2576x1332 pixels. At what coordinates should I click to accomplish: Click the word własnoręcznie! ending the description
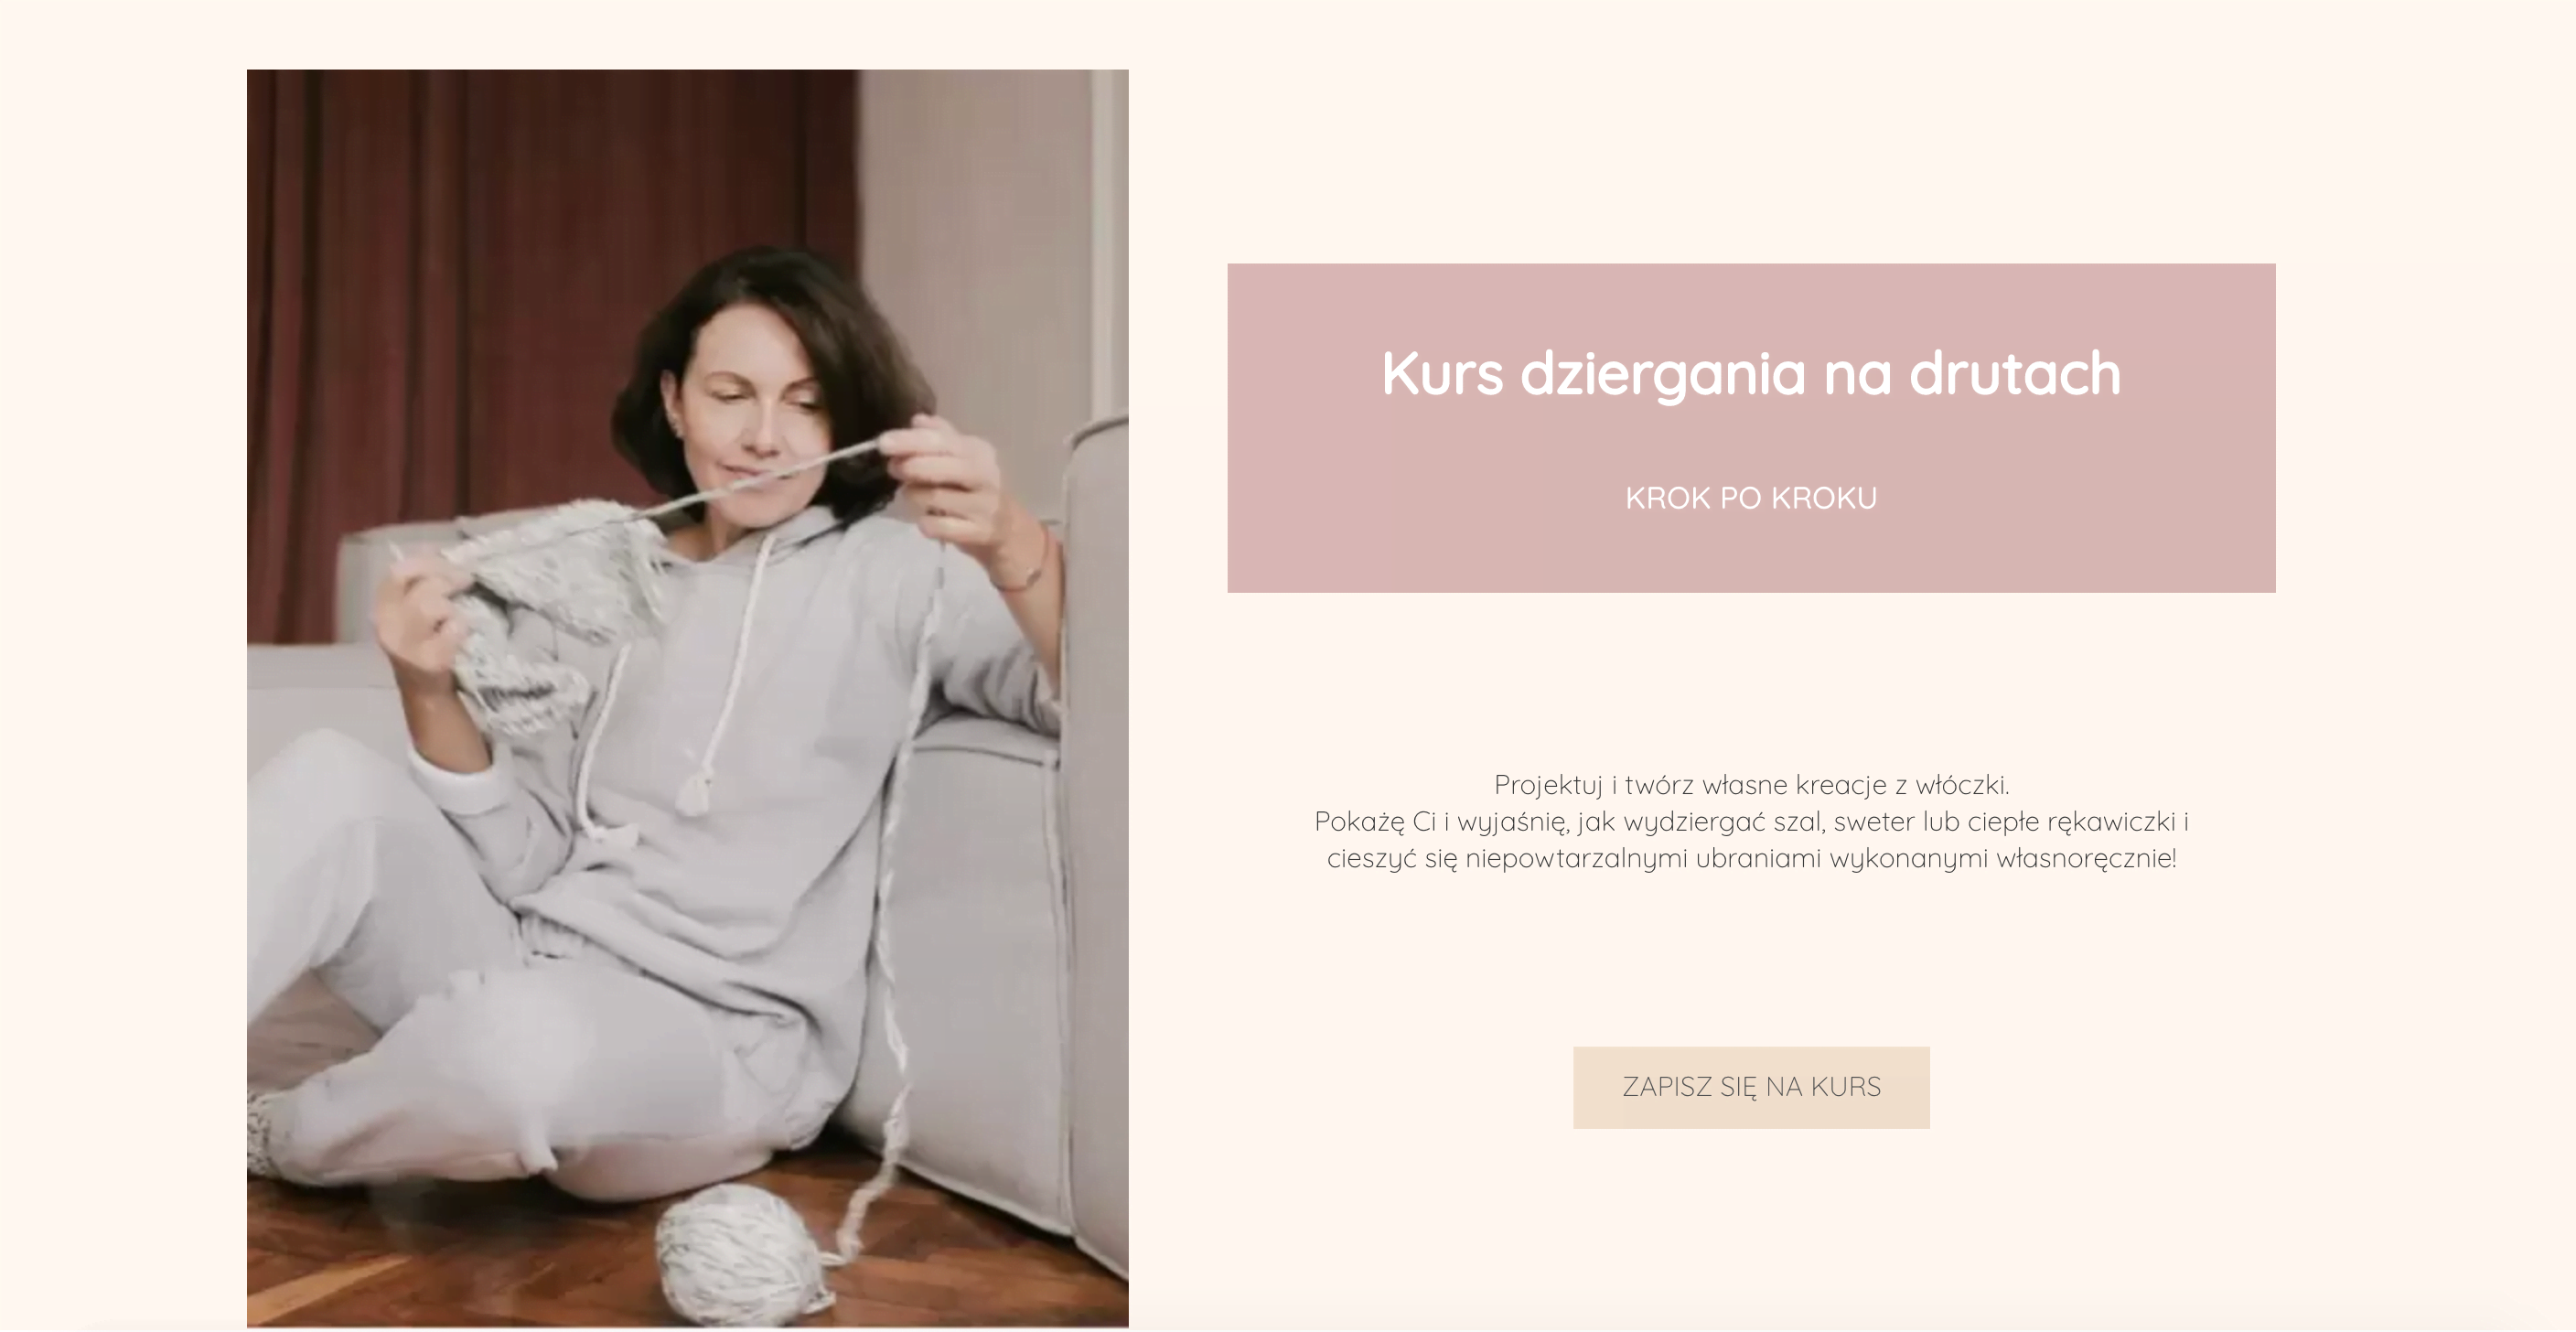coord(2086,858)
